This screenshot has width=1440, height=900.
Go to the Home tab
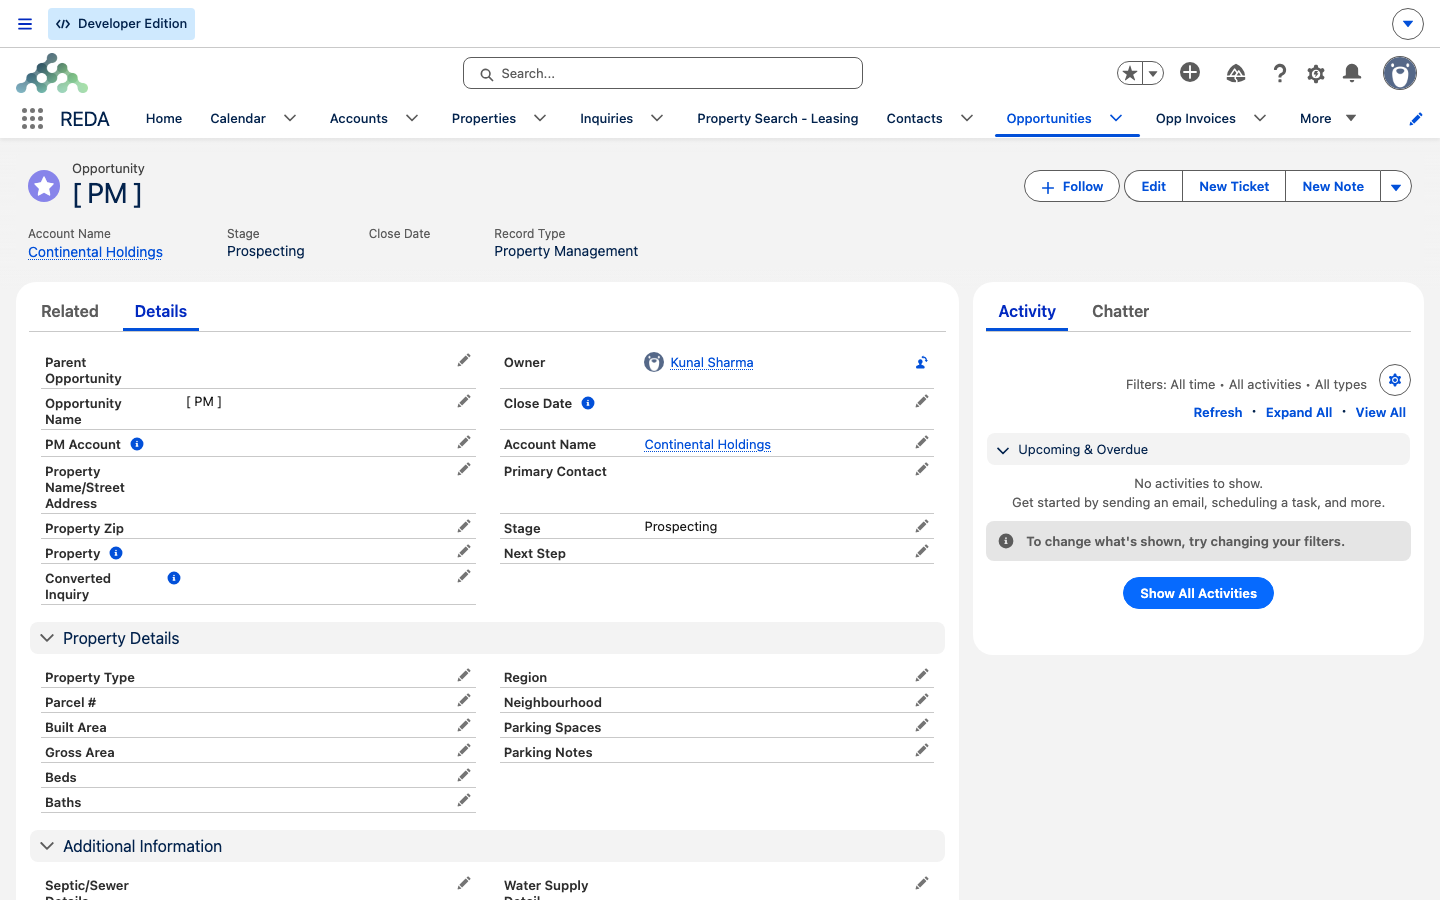(164, 118)
